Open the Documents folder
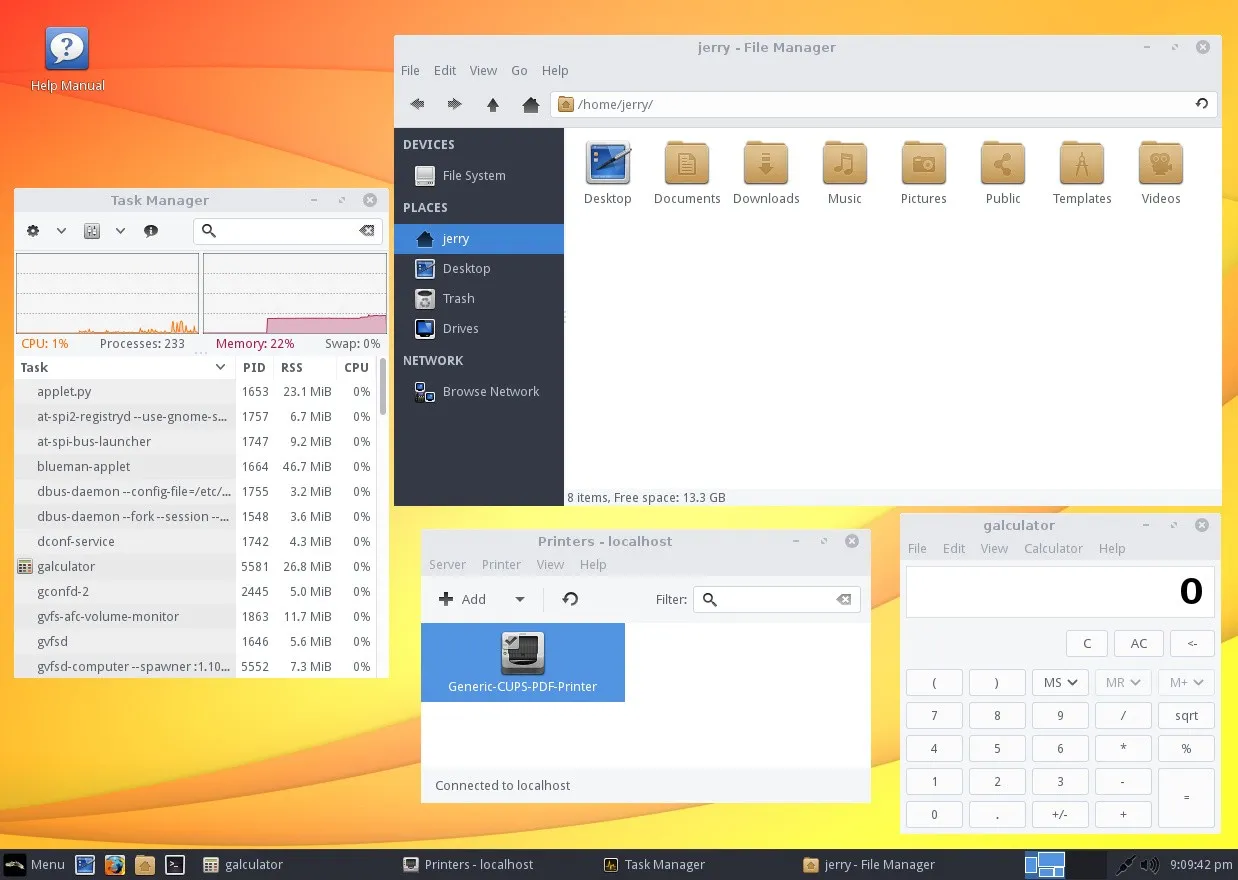 686,170
